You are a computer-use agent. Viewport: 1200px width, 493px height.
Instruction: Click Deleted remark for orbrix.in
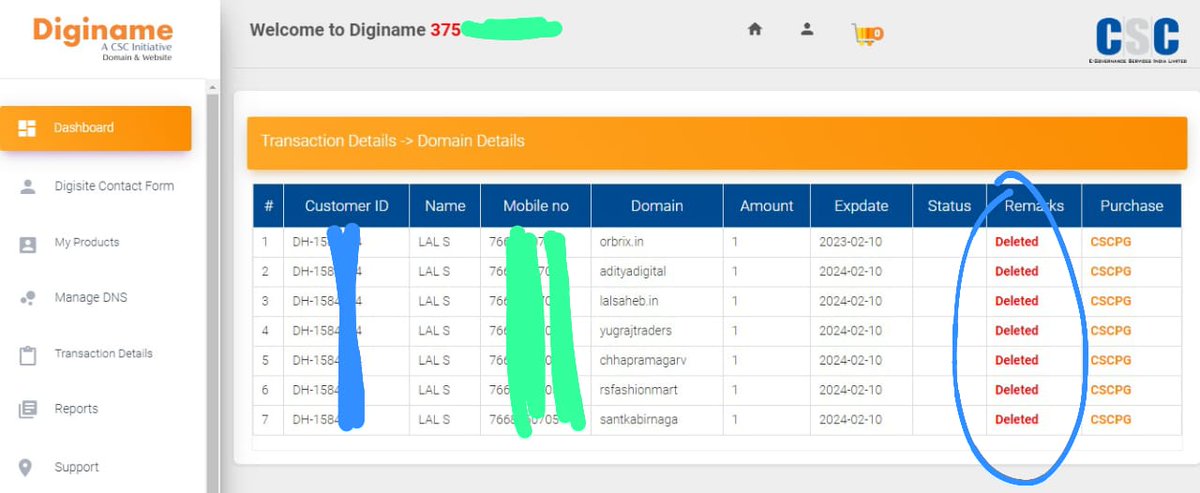point(1016,242)
